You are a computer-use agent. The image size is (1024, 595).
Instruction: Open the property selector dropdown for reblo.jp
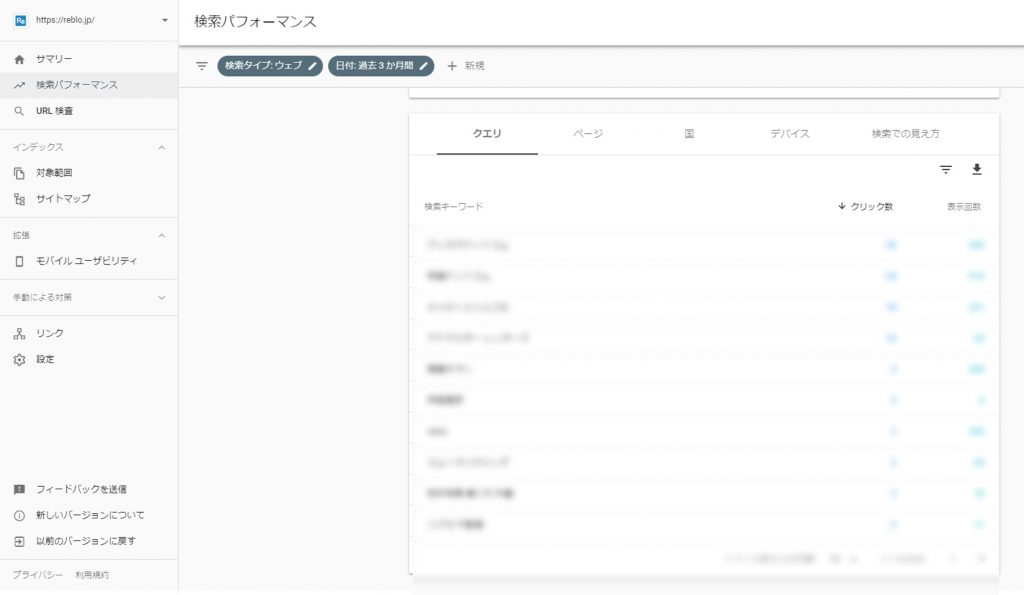coord(164,20)
